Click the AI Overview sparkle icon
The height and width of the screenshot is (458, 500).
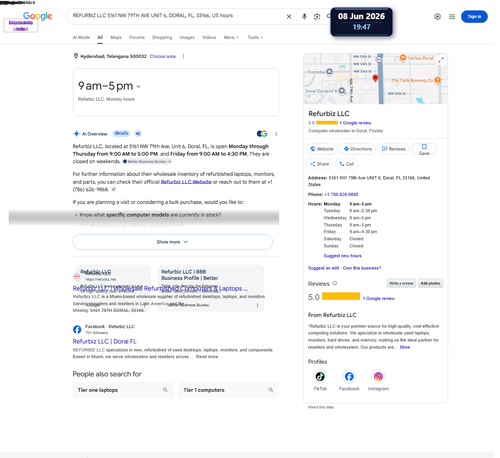76,134
